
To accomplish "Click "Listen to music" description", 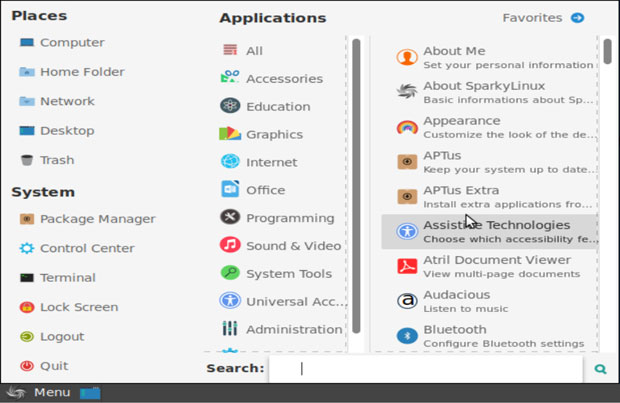I will 465,308.
